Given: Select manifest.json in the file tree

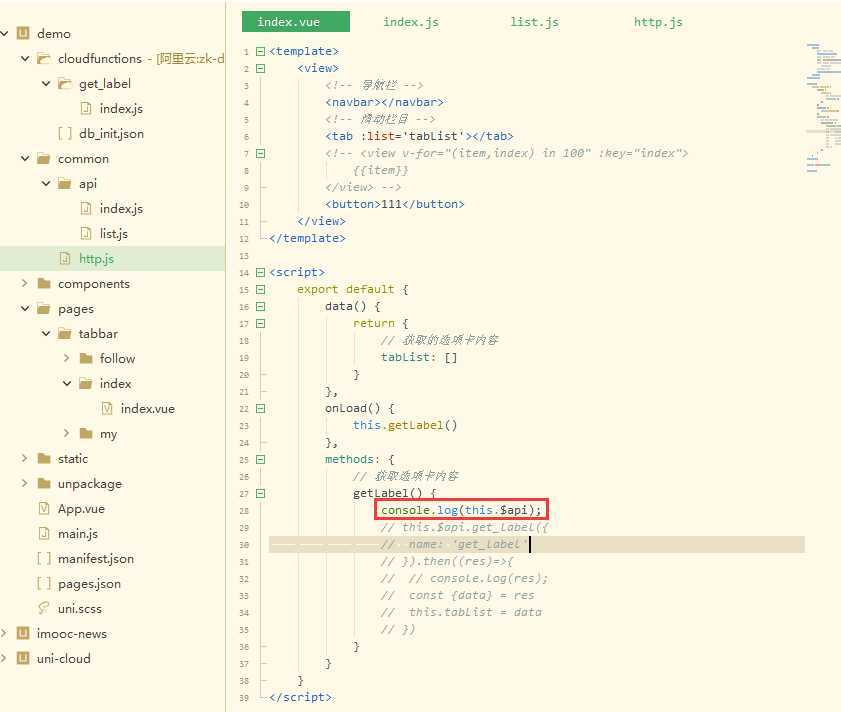Looking at the screenshot, I should click(96, 559).
